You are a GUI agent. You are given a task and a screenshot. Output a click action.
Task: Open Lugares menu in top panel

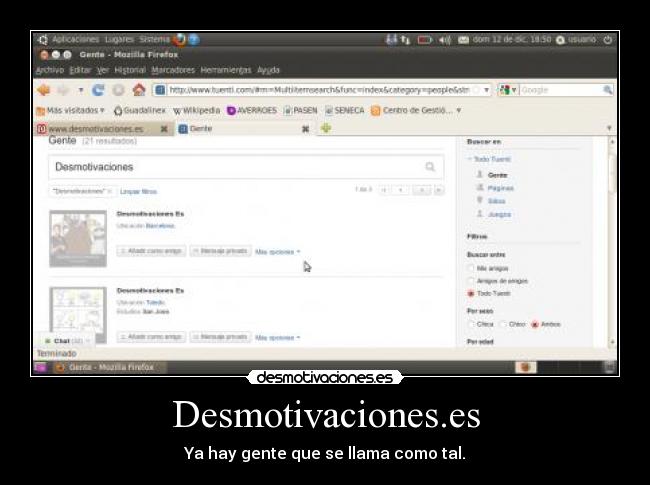point(119,39)
